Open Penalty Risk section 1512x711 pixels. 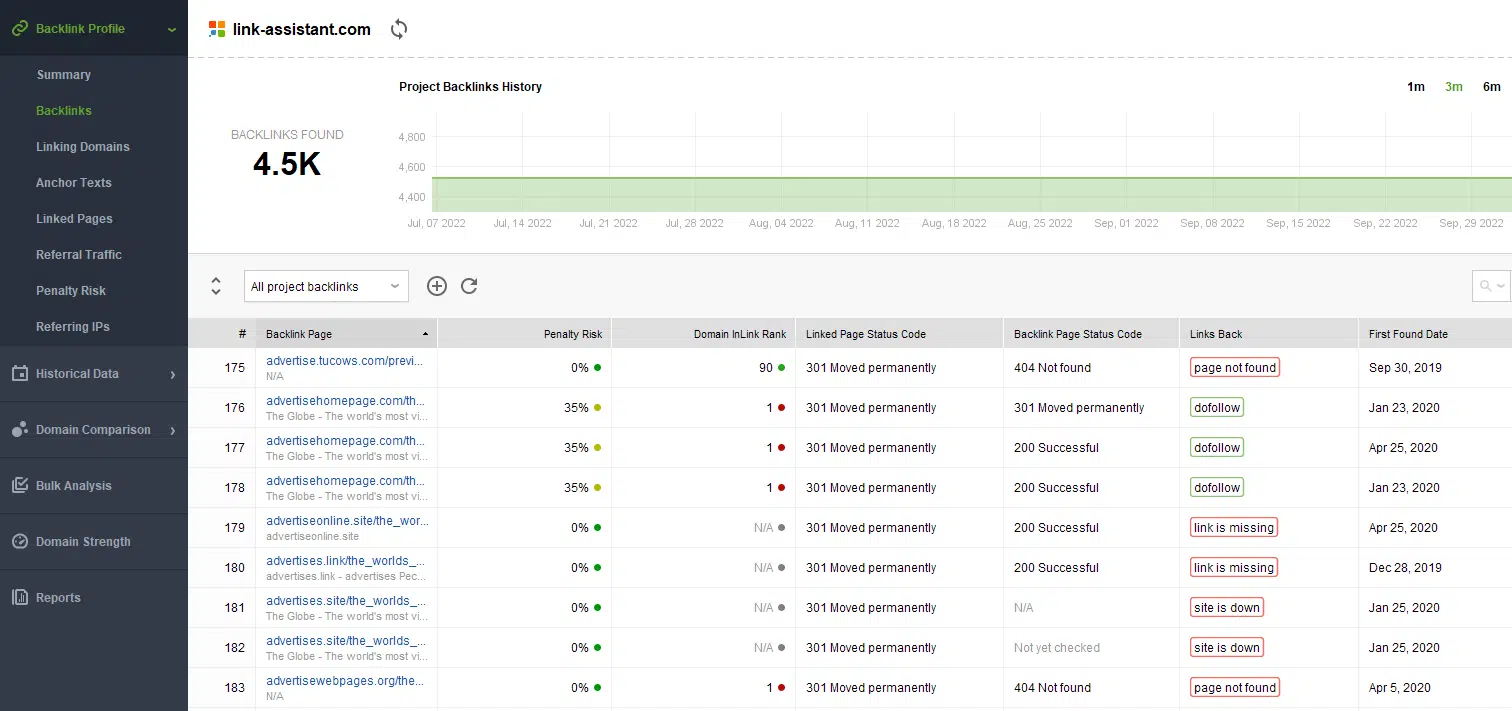tap(71, 291)
